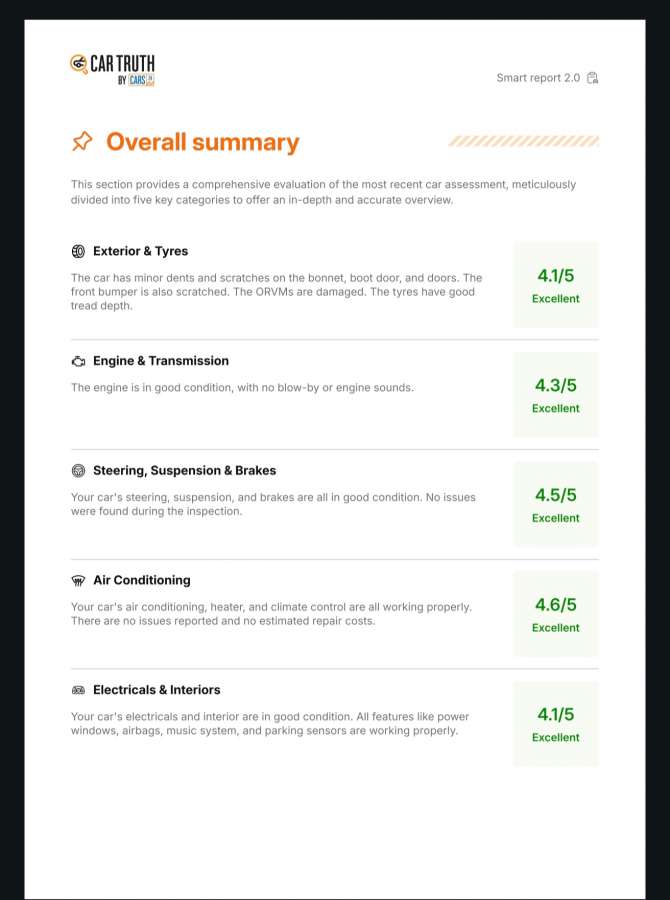
Task: Open the Smart report 2.0 label
Action: click(538, 78)
